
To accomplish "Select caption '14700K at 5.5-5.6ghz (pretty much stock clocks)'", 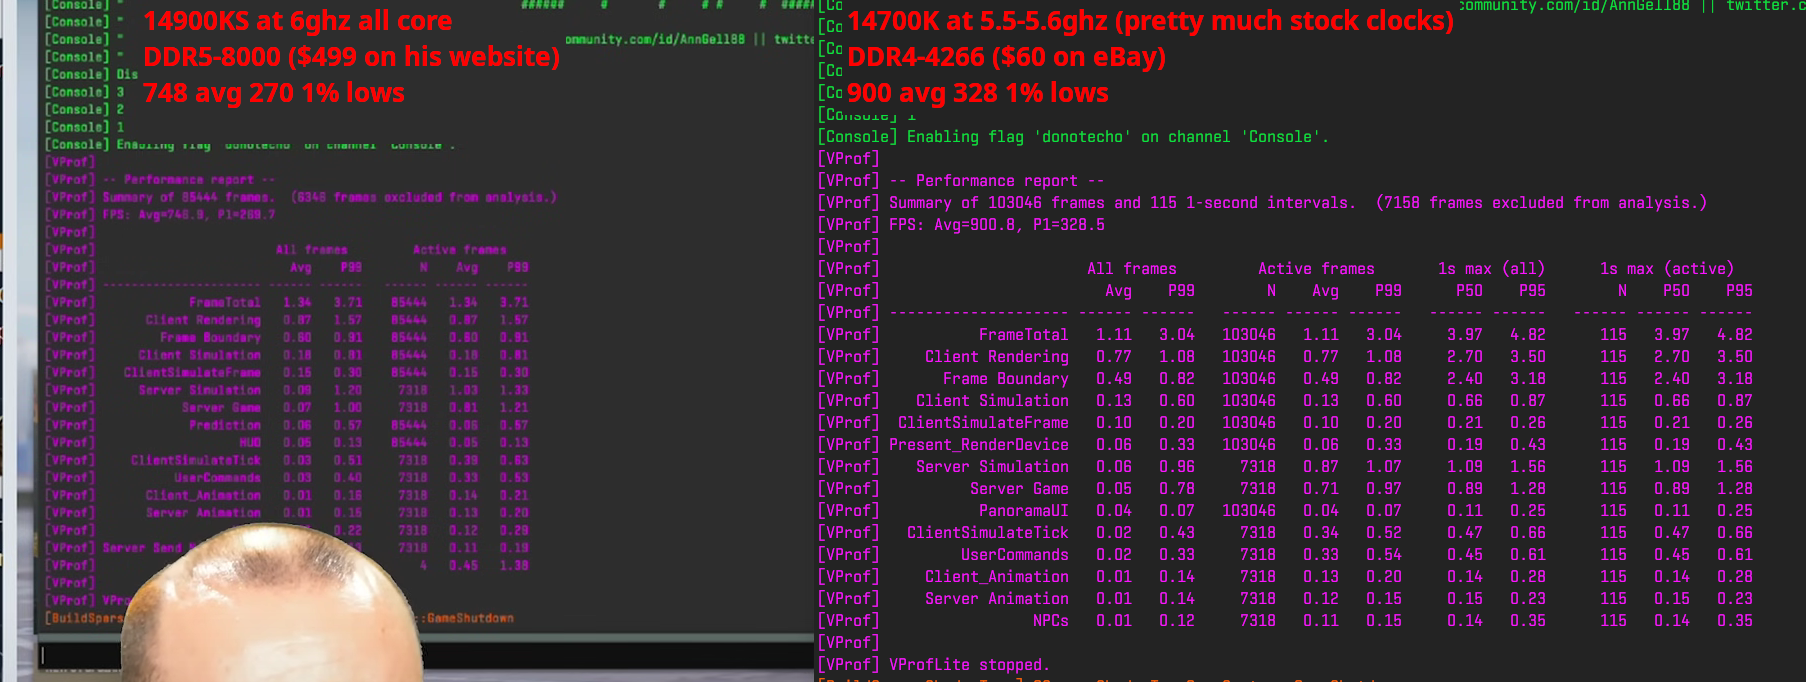I will point(1150,21).
